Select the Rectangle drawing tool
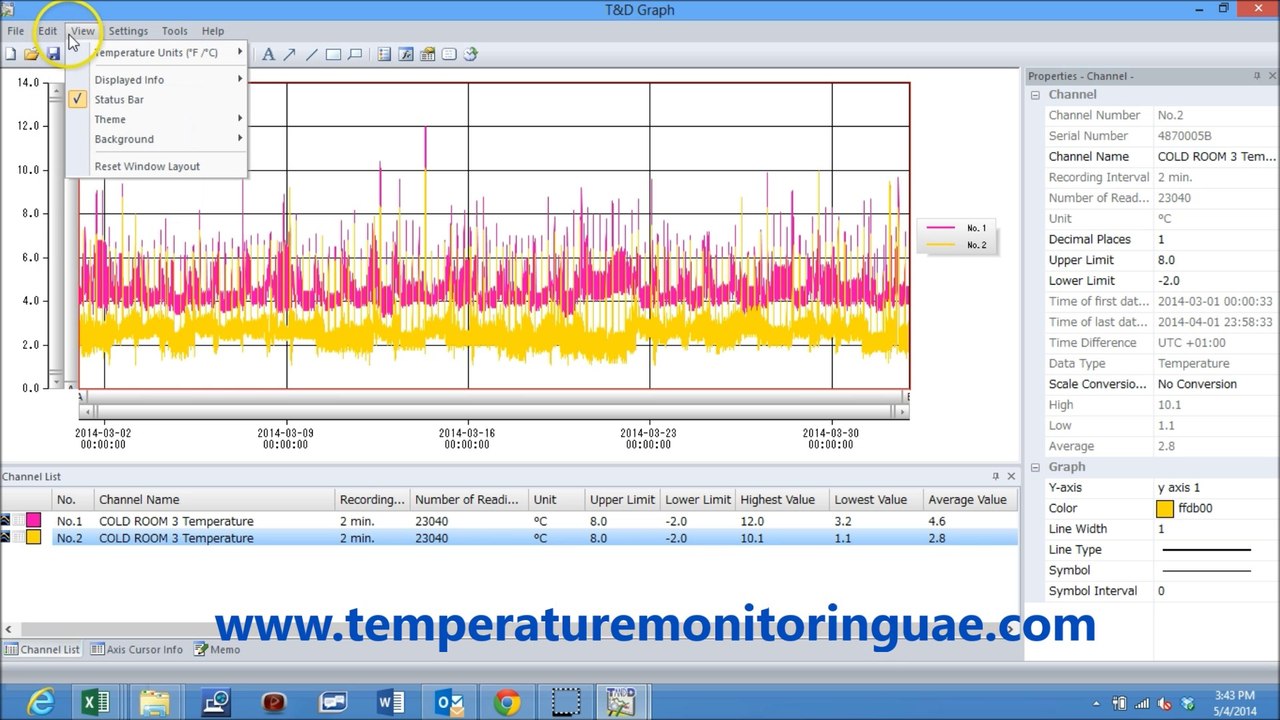Image resolution: width=1280 pixels, height=720 pixels. [x=333, y=54]
